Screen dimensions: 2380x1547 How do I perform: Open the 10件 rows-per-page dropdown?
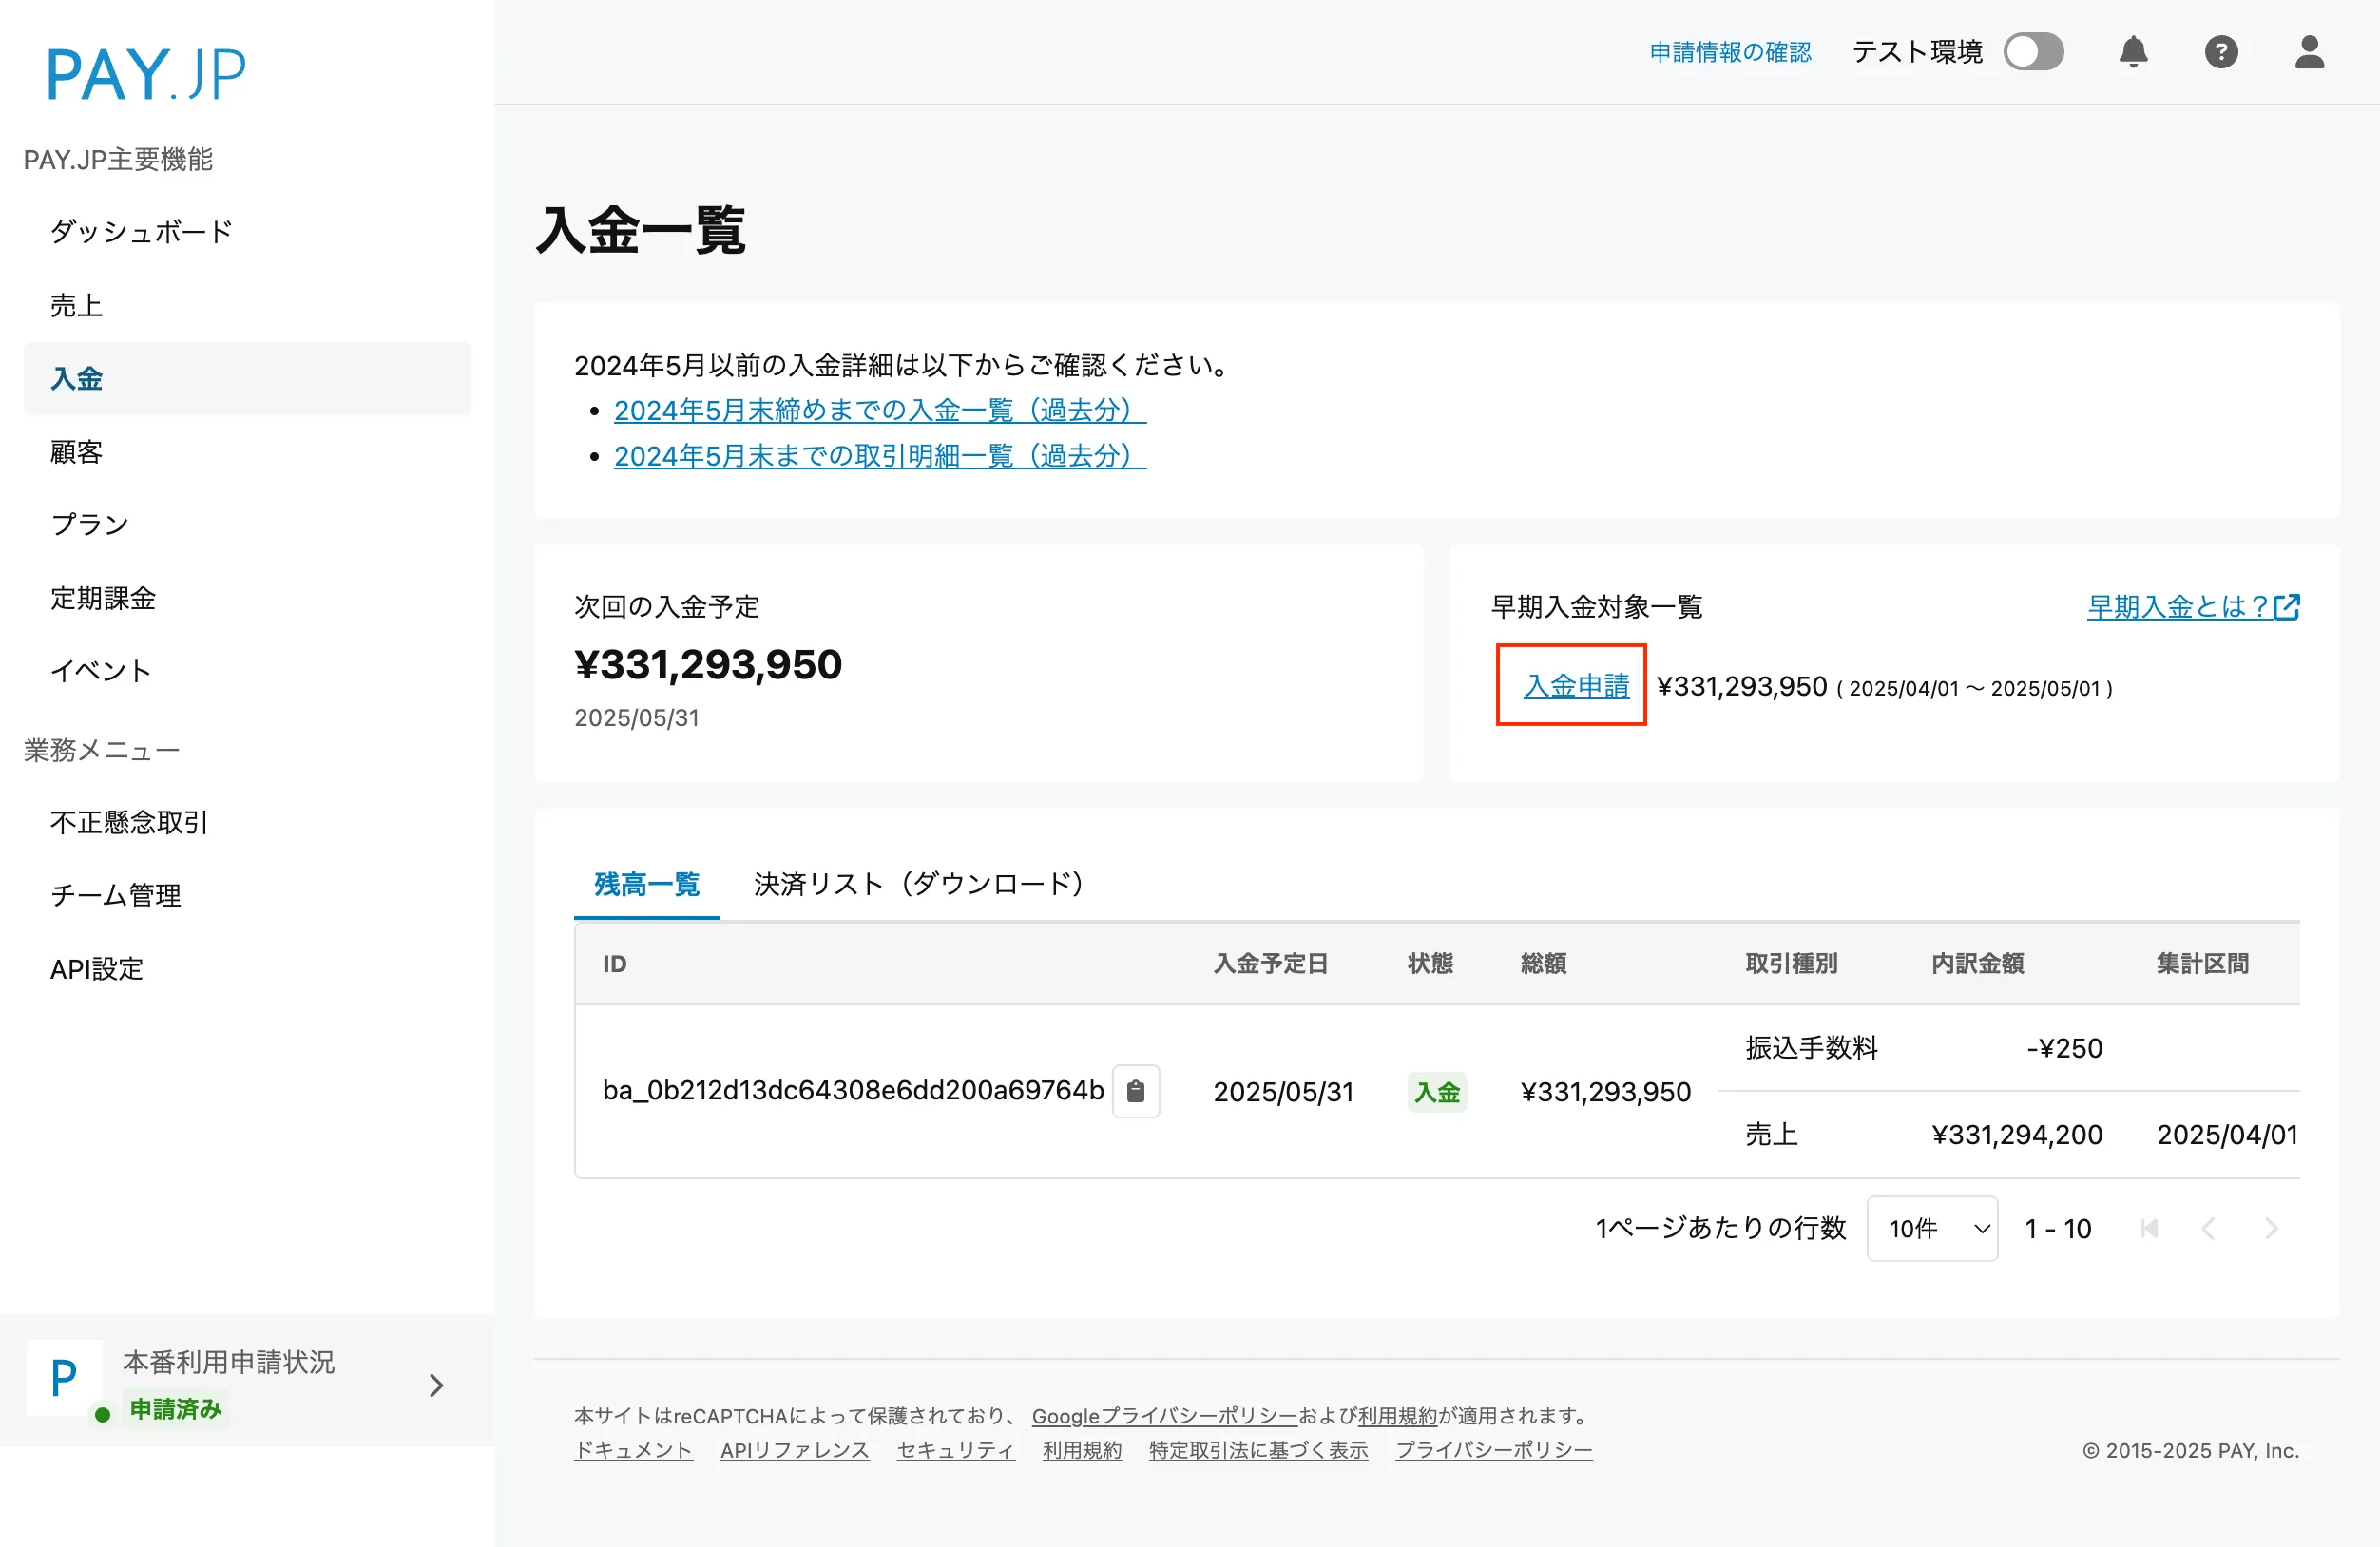[x=1932, y=1228]
